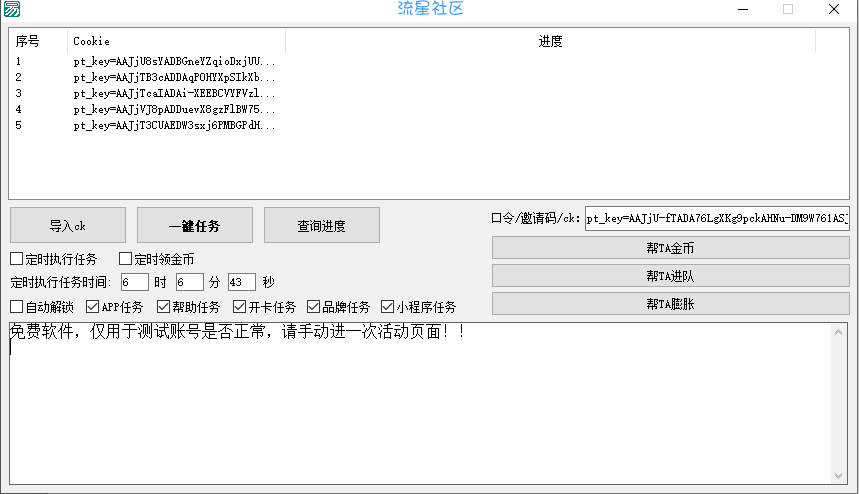The width and height of the screenshot is (859, 494).
Task: Toggle the 定时领金币 checkbox
Action: click(x=126, y=259)
